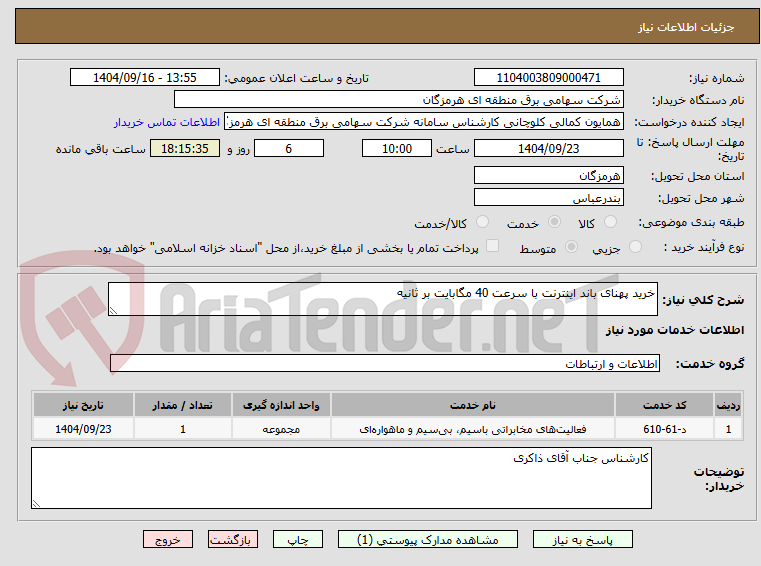Click the table date cell 1404/09/23
The height and width of the screenshot is (566, 761).
[x=83, y=429]
